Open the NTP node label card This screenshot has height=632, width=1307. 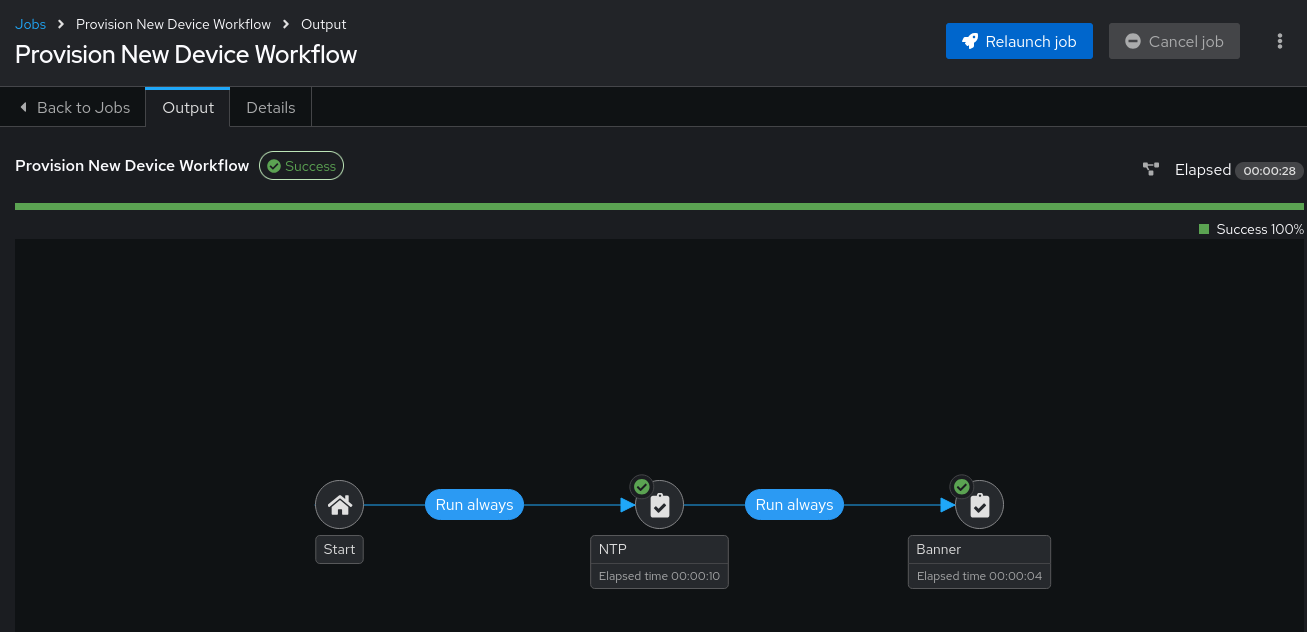[x=659, y=562]
